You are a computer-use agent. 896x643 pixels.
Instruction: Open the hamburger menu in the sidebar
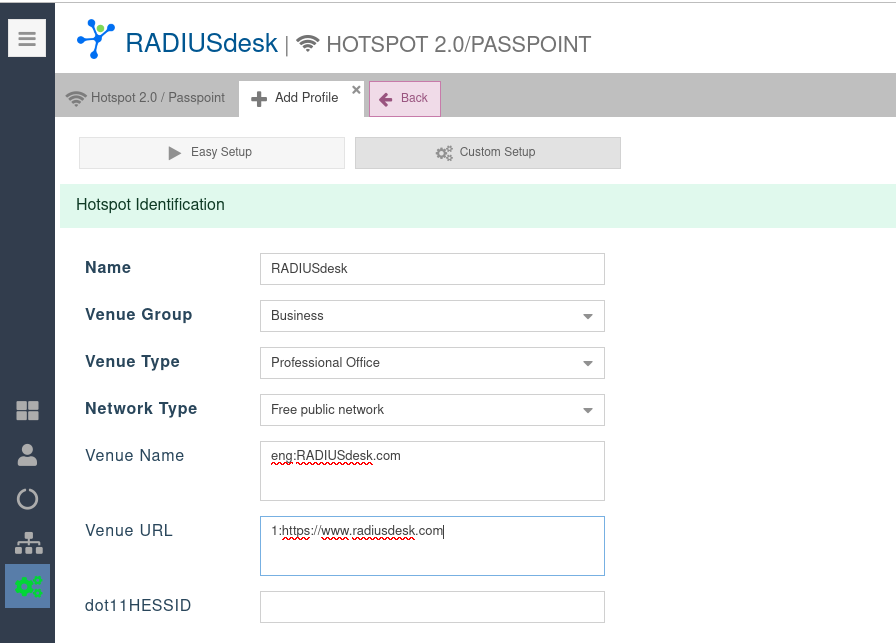click(27, 39)
